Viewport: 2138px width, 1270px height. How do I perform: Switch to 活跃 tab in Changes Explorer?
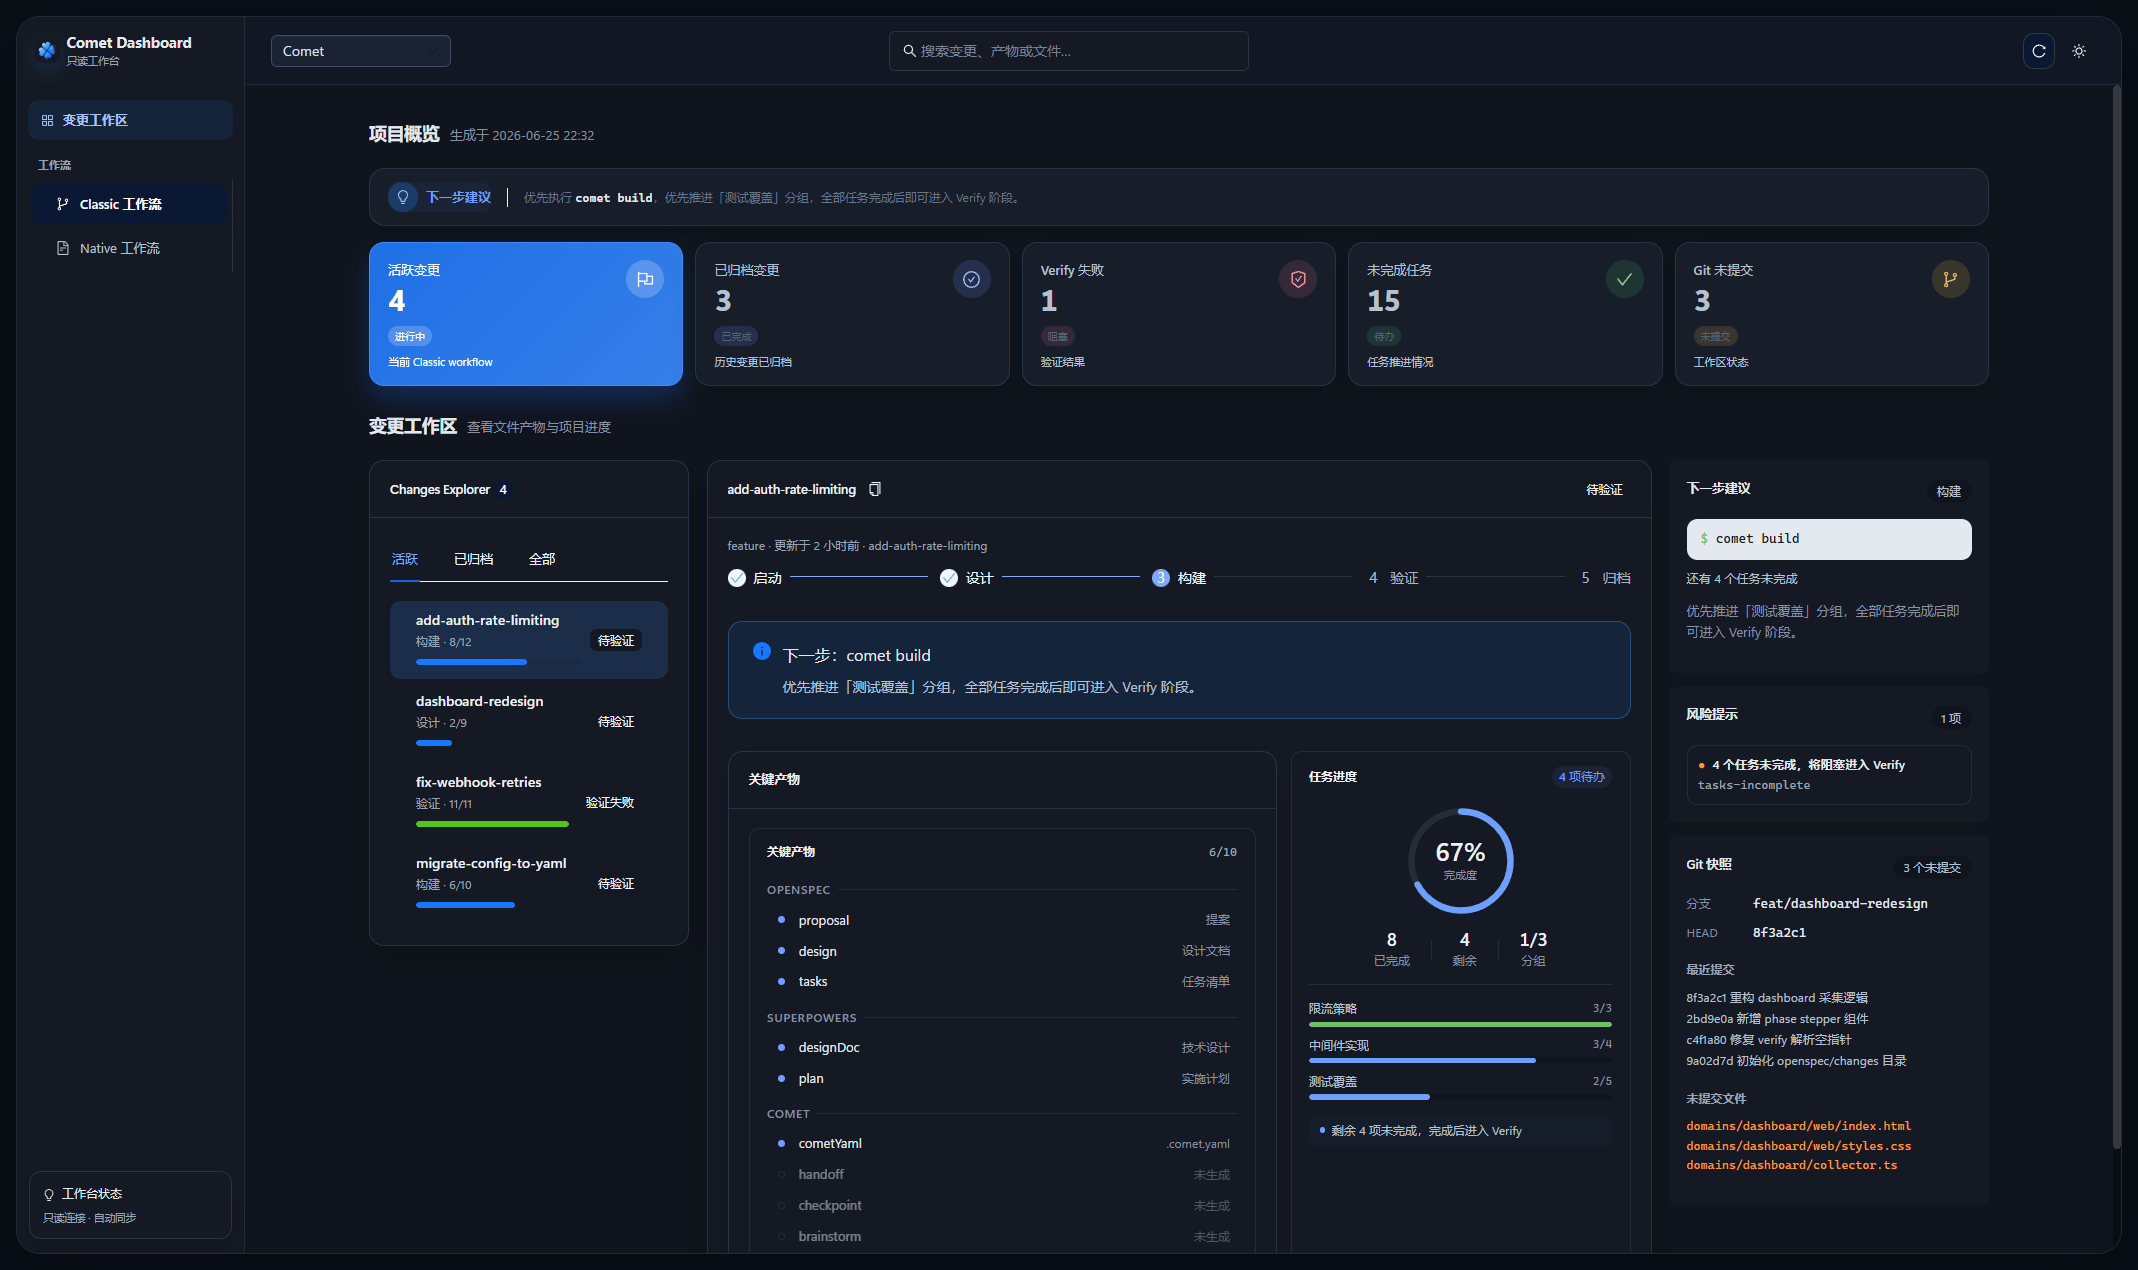405,559
